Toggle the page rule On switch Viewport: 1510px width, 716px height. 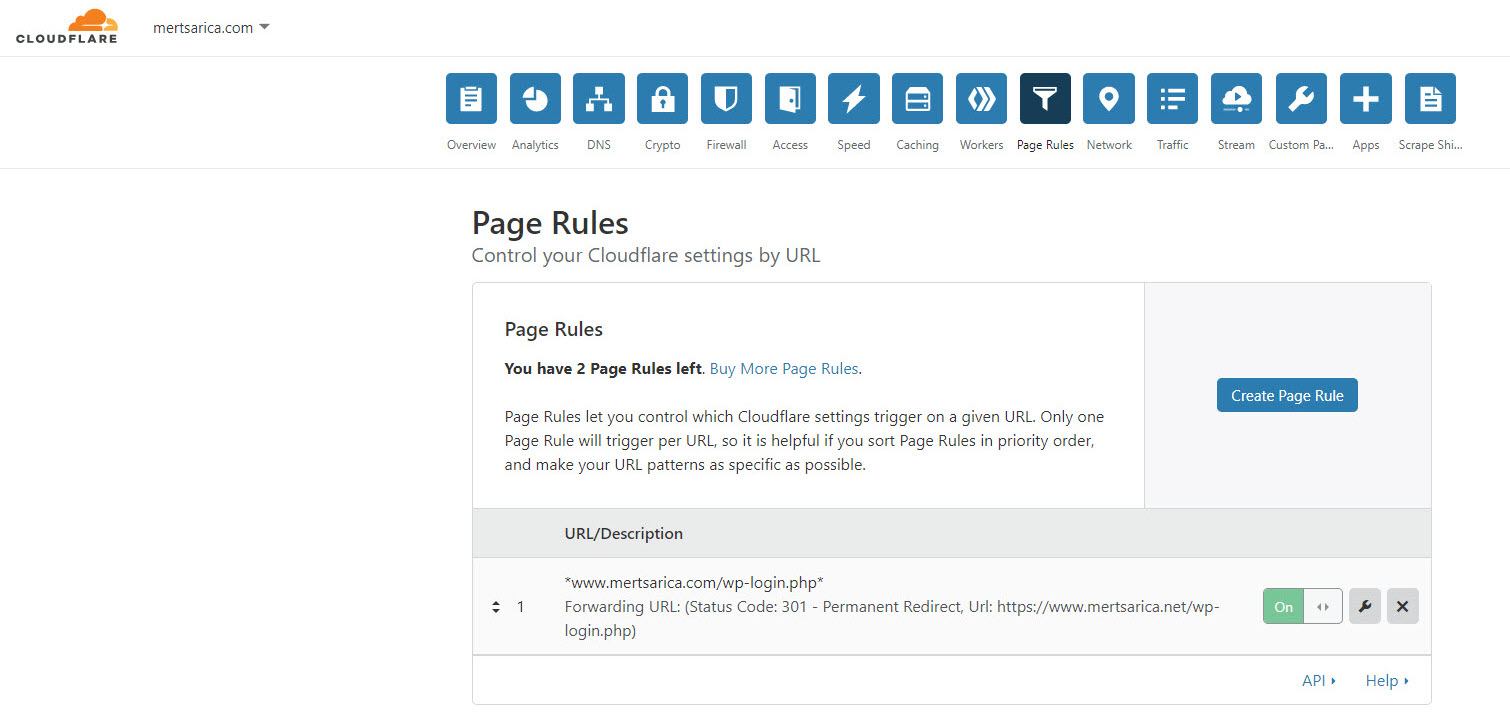1302,606
